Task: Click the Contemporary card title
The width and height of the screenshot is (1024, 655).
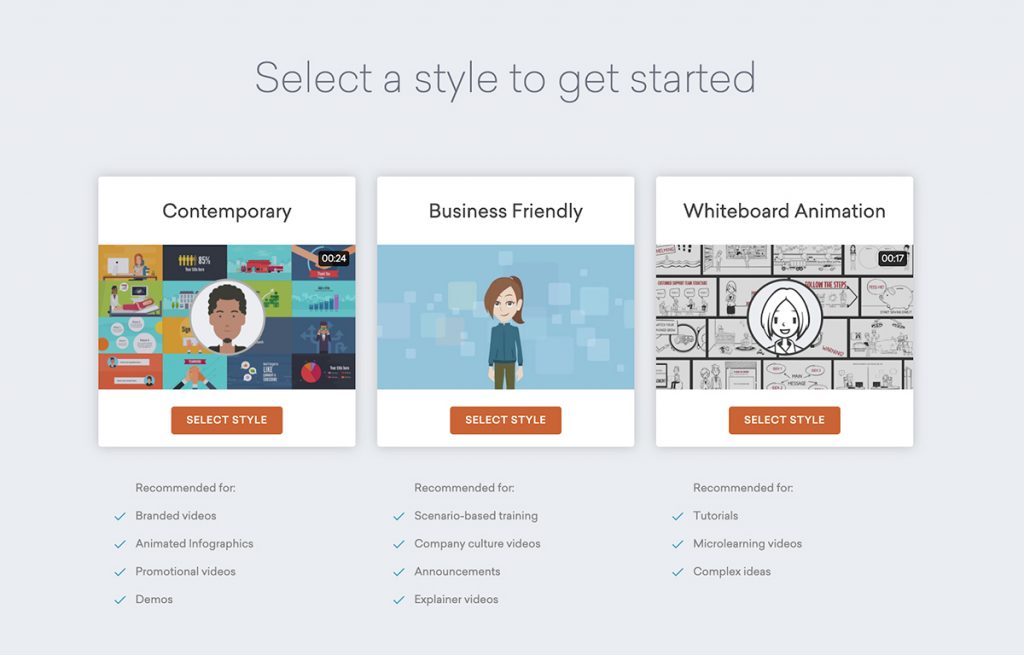Action: [x=227, y=212]
